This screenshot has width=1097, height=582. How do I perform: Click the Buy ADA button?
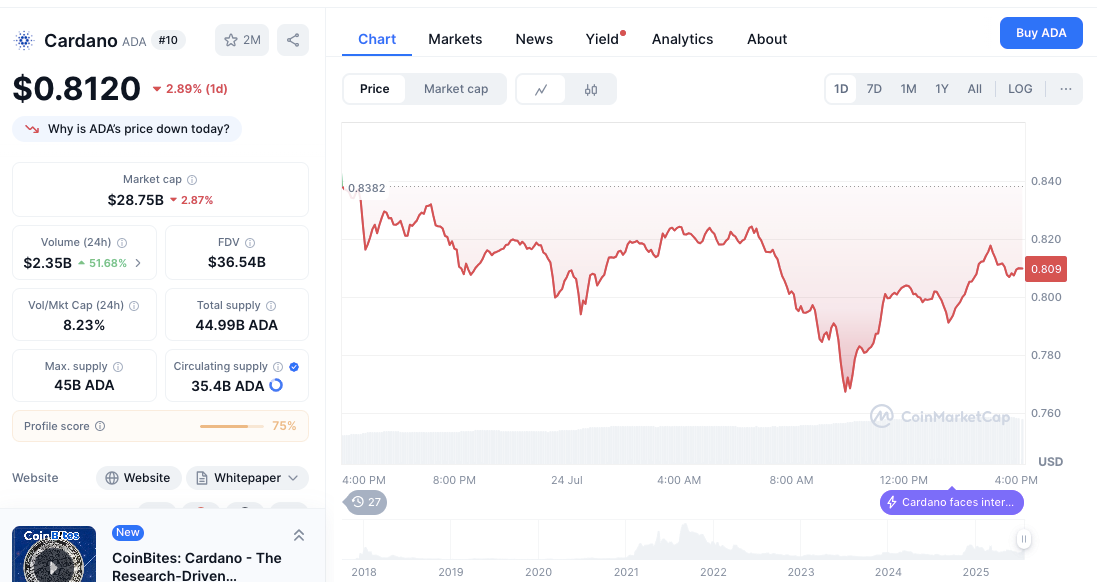pyautogui.click(x=1041, y=33)
